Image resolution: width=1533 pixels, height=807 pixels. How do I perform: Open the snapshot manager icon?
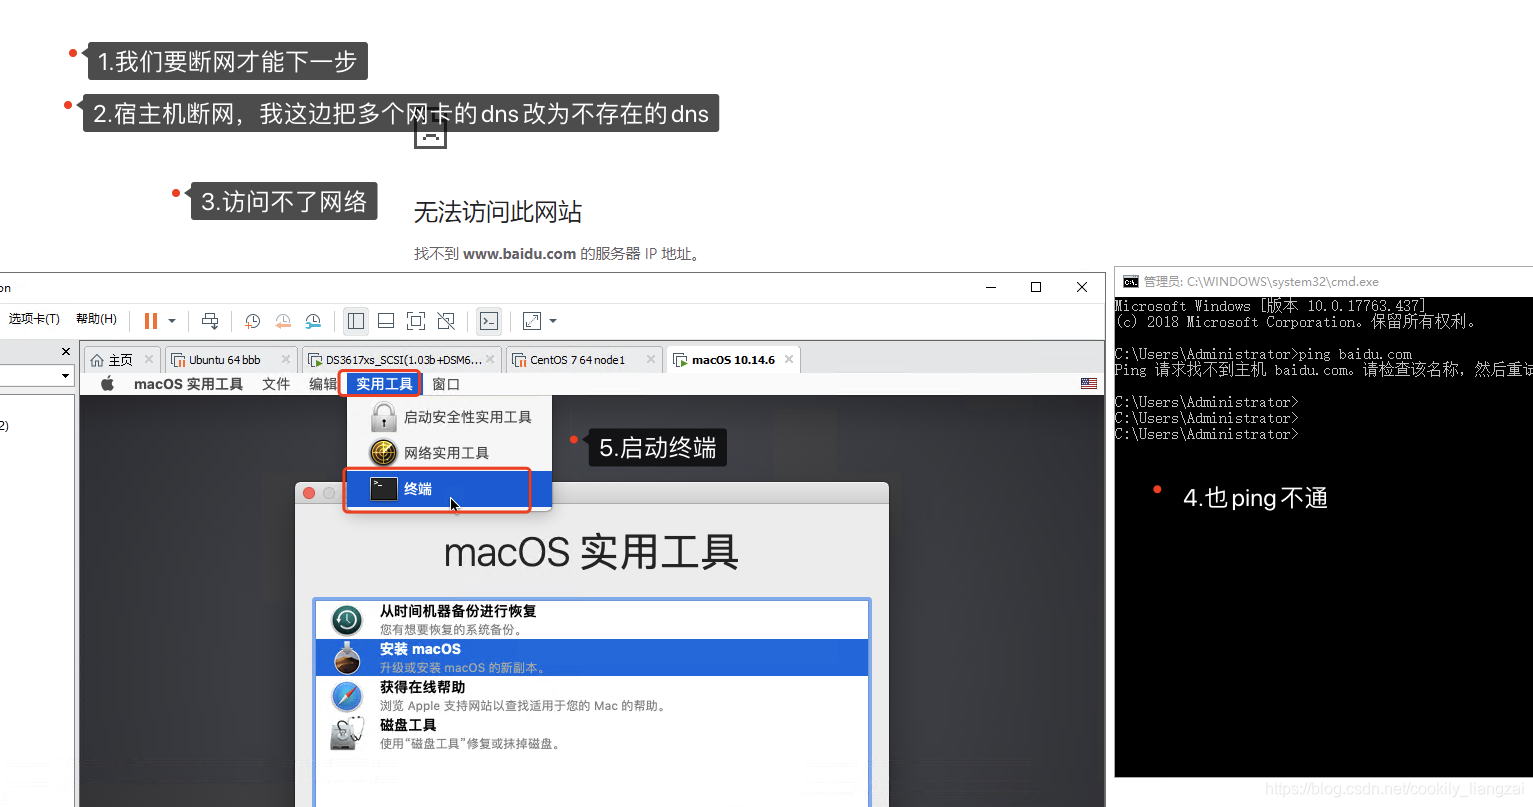[313, 321]
